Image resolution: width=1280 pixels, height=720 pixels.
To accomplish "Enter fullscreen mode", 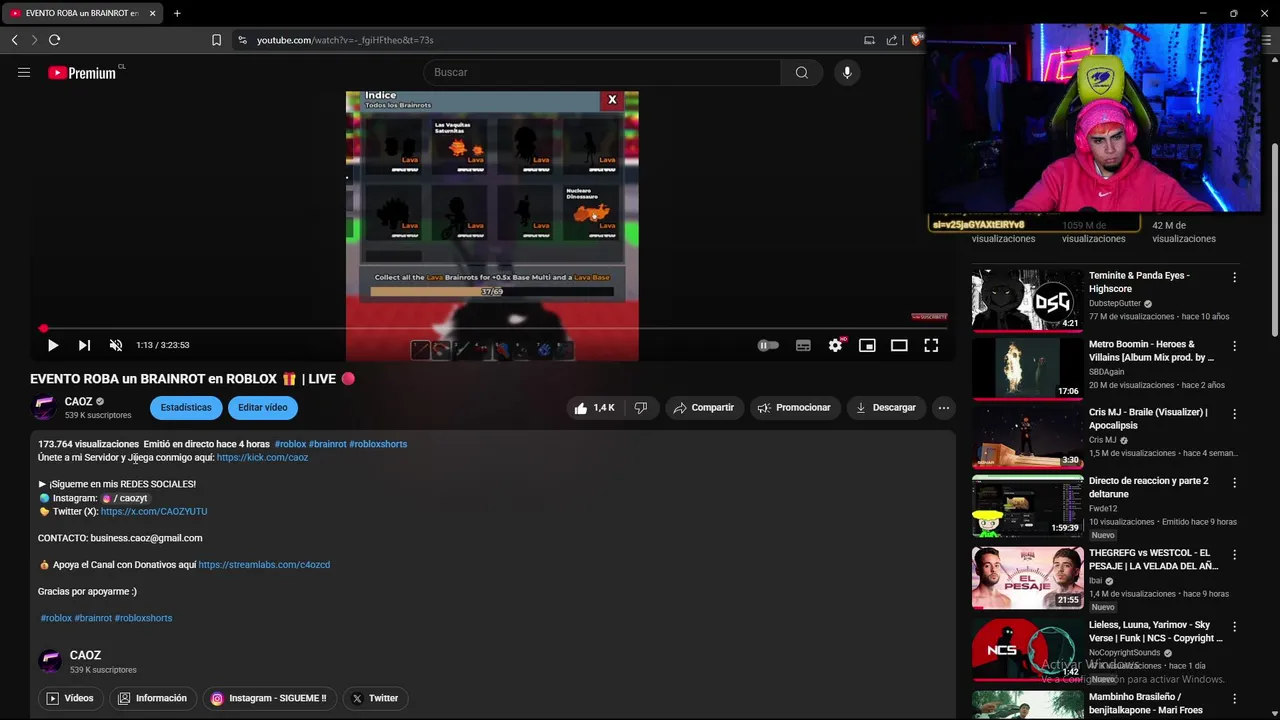I will [x=931, y=345].
